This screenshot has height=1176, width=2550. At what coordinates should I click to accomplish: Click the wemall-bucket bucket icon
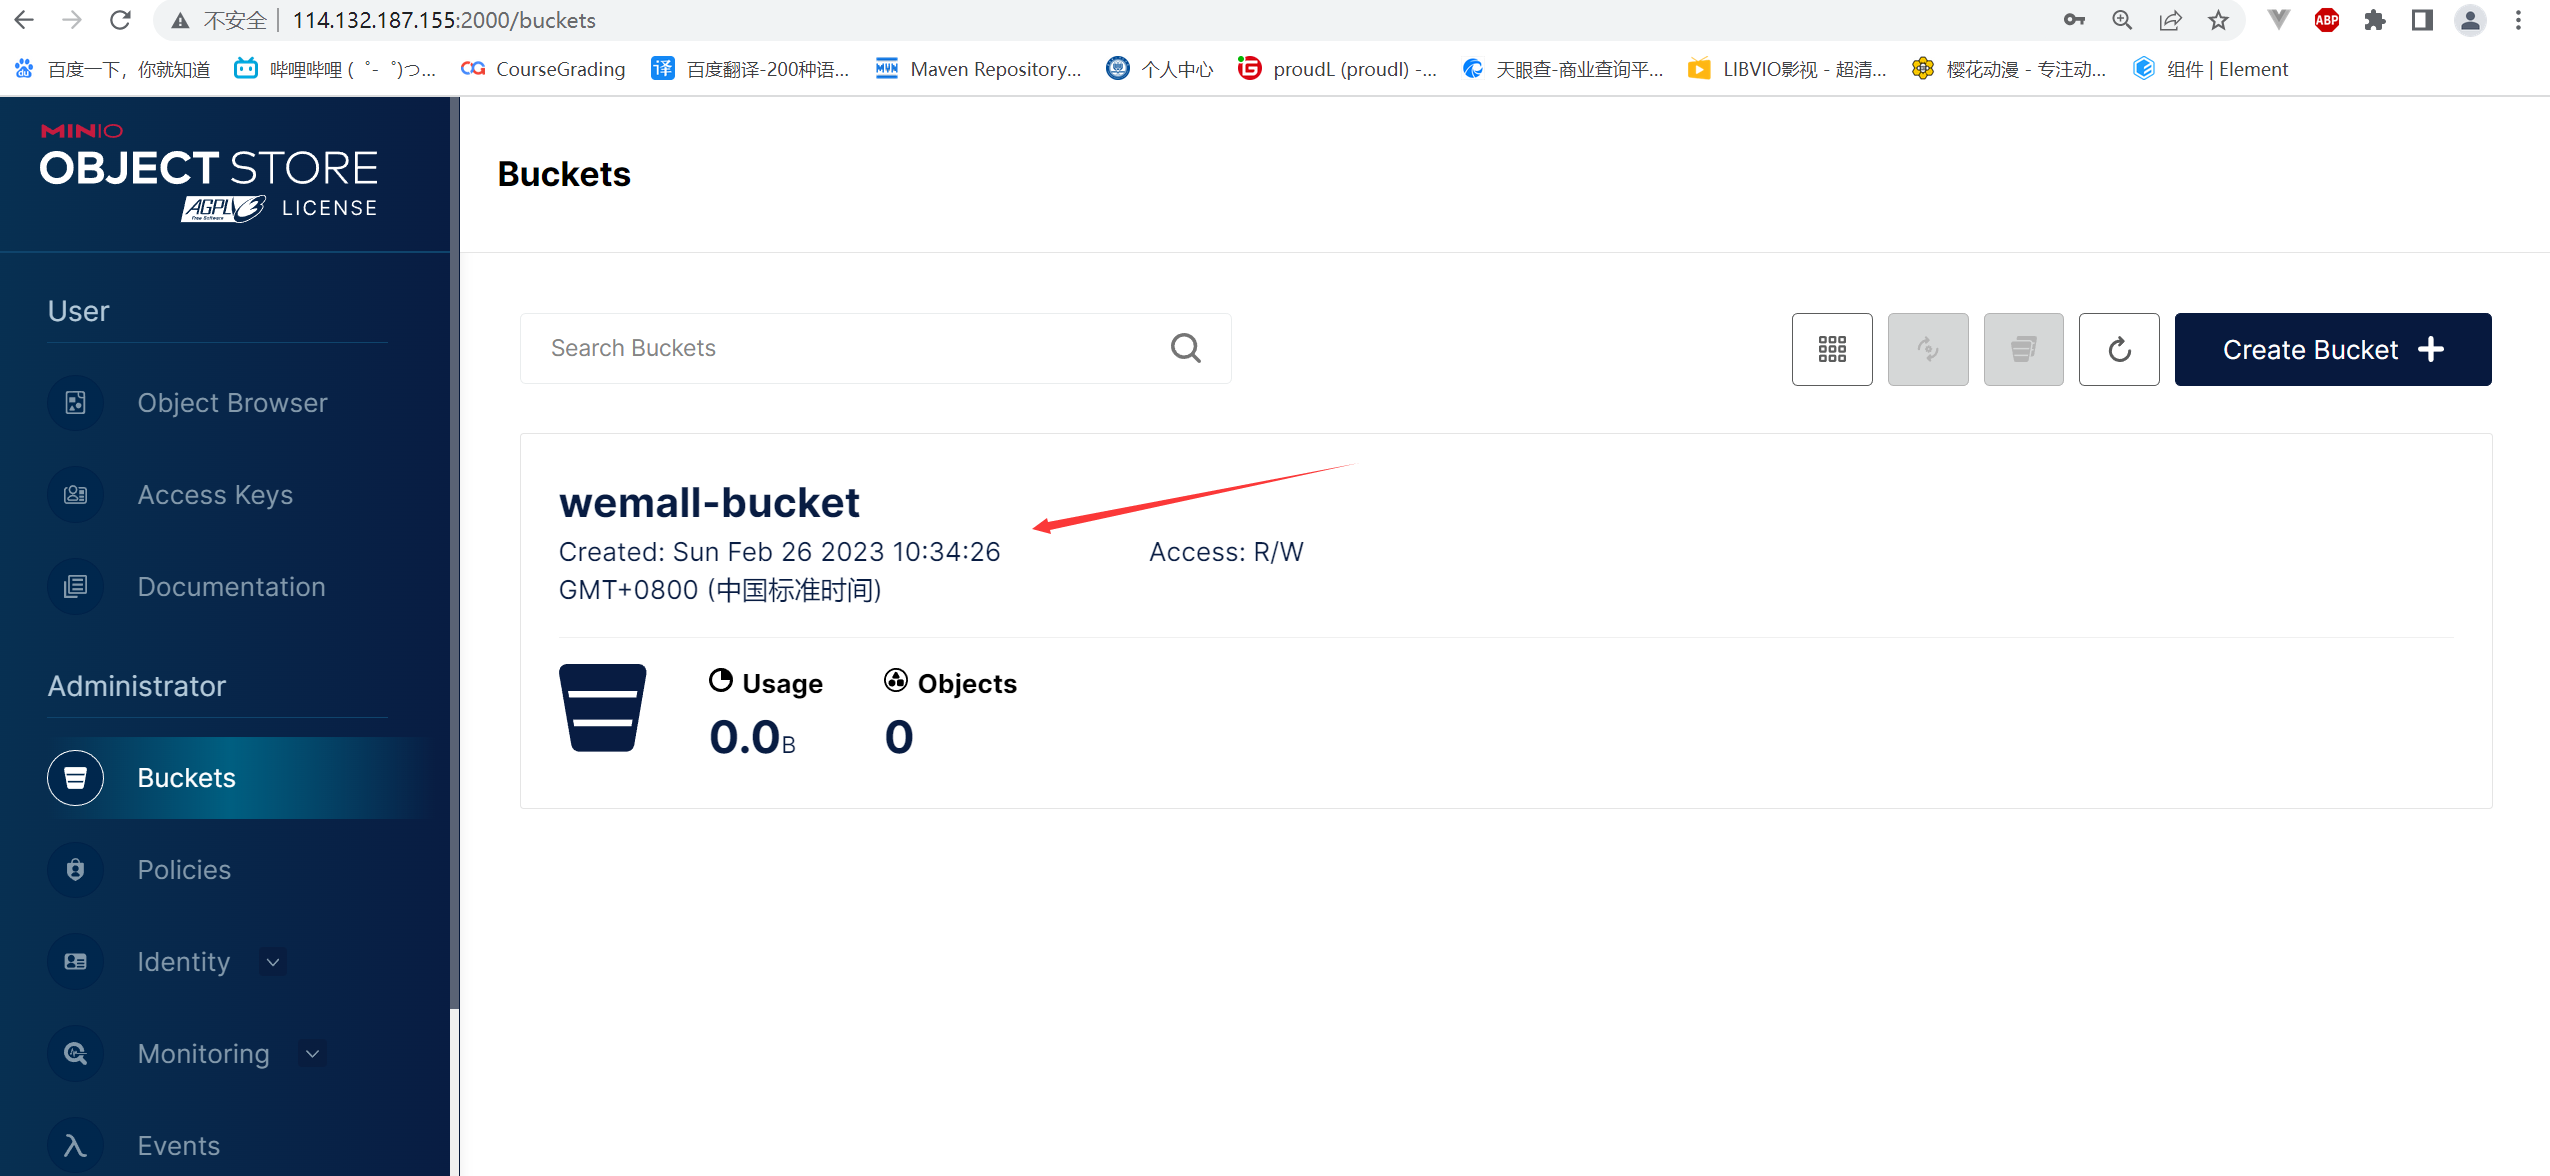coord(602,707)
